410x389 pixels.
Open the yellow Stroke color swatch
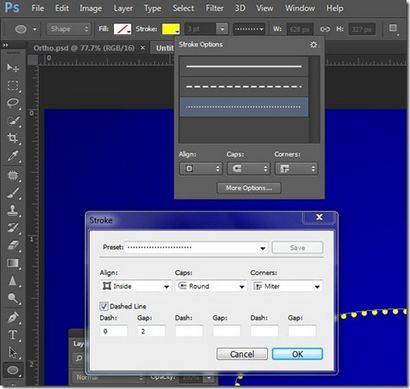(171, 29)
